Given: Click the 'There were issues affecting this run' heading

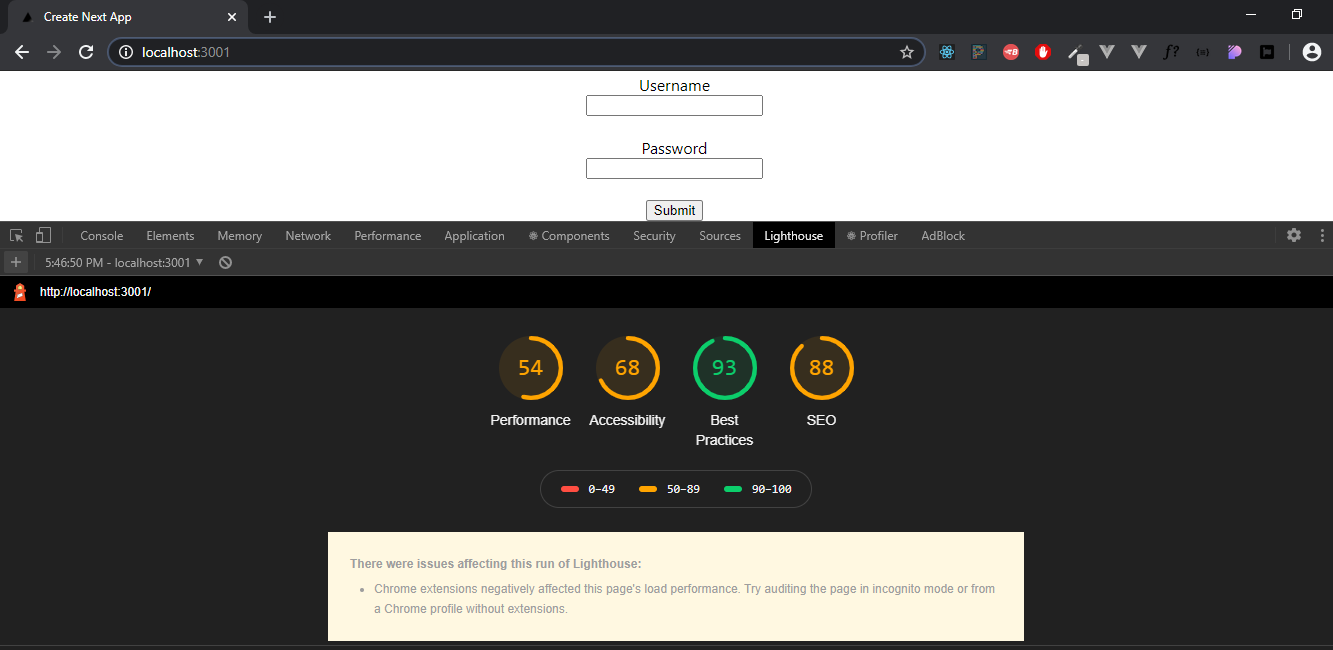Looking at the screenshot, I should (496, 564).
